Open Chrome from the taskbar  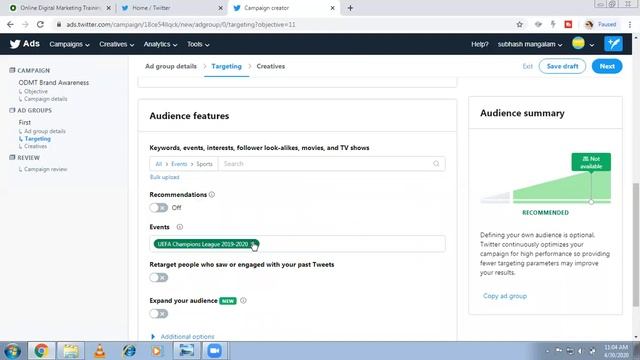point(41,351)
